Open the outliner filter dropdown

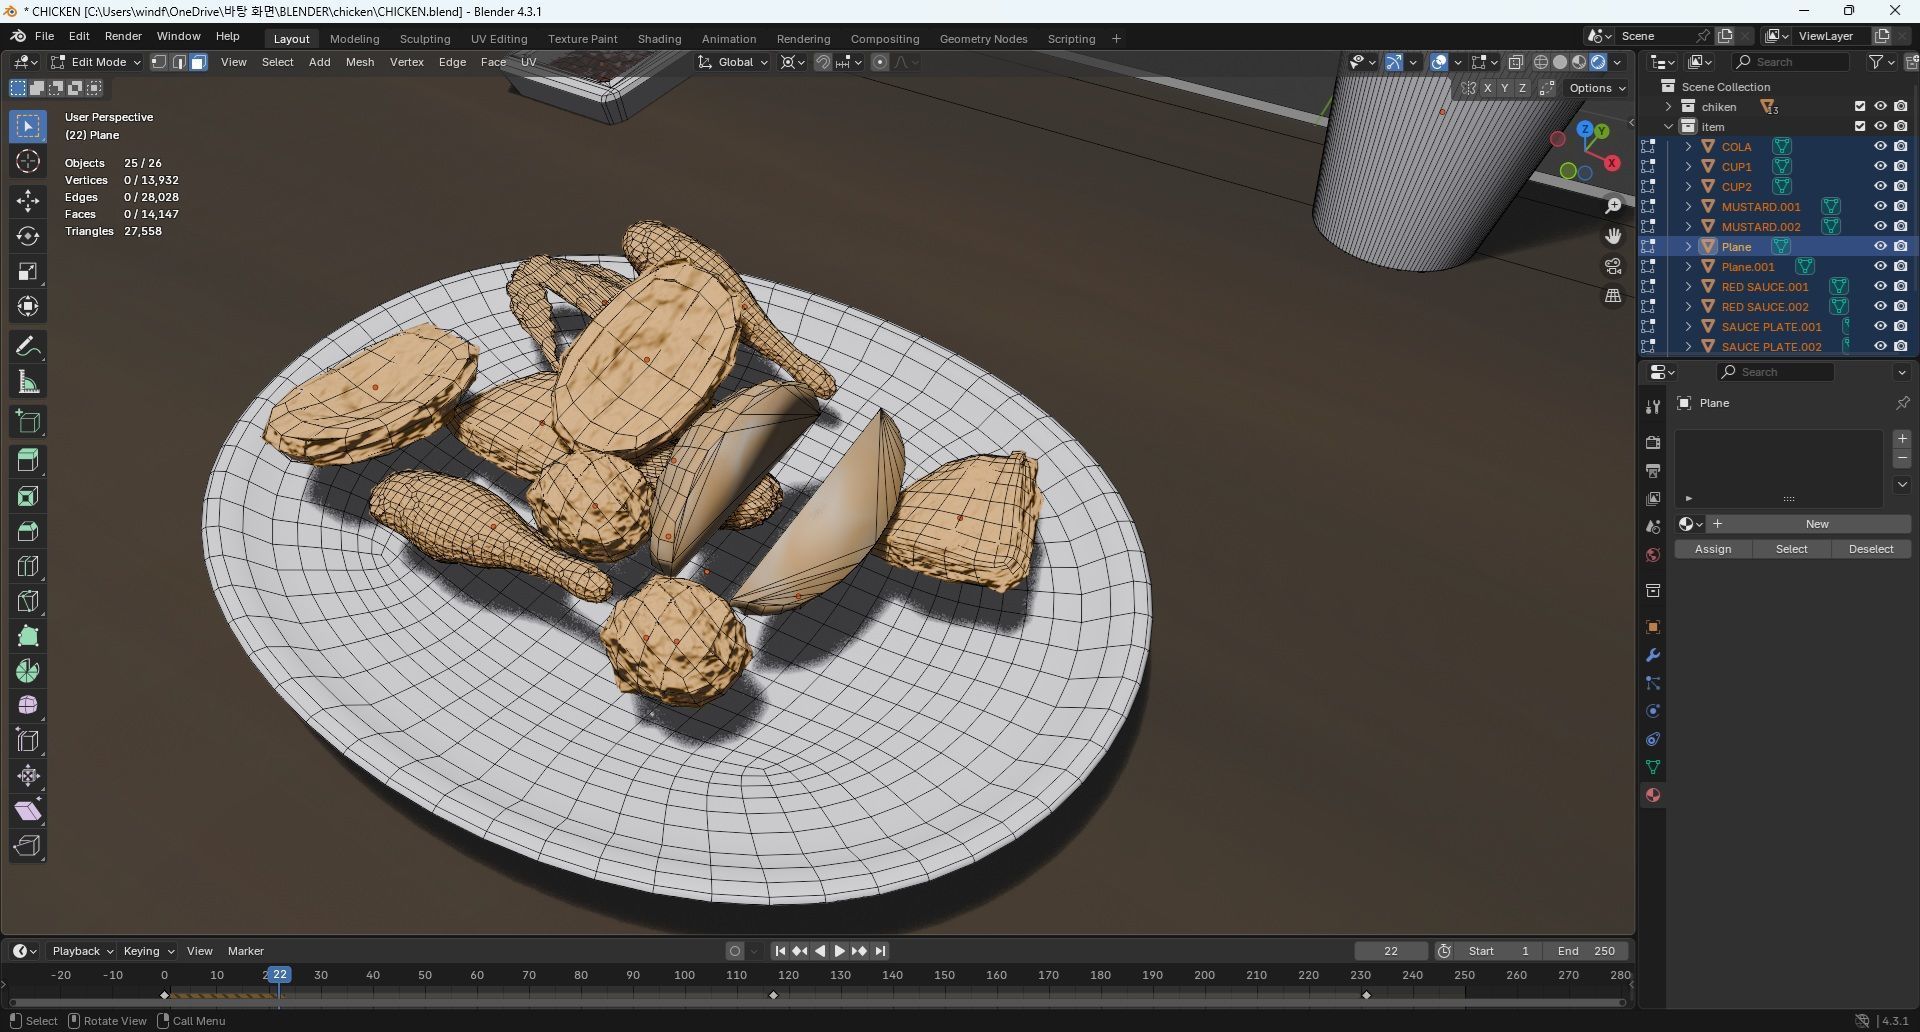[1881, 62]
